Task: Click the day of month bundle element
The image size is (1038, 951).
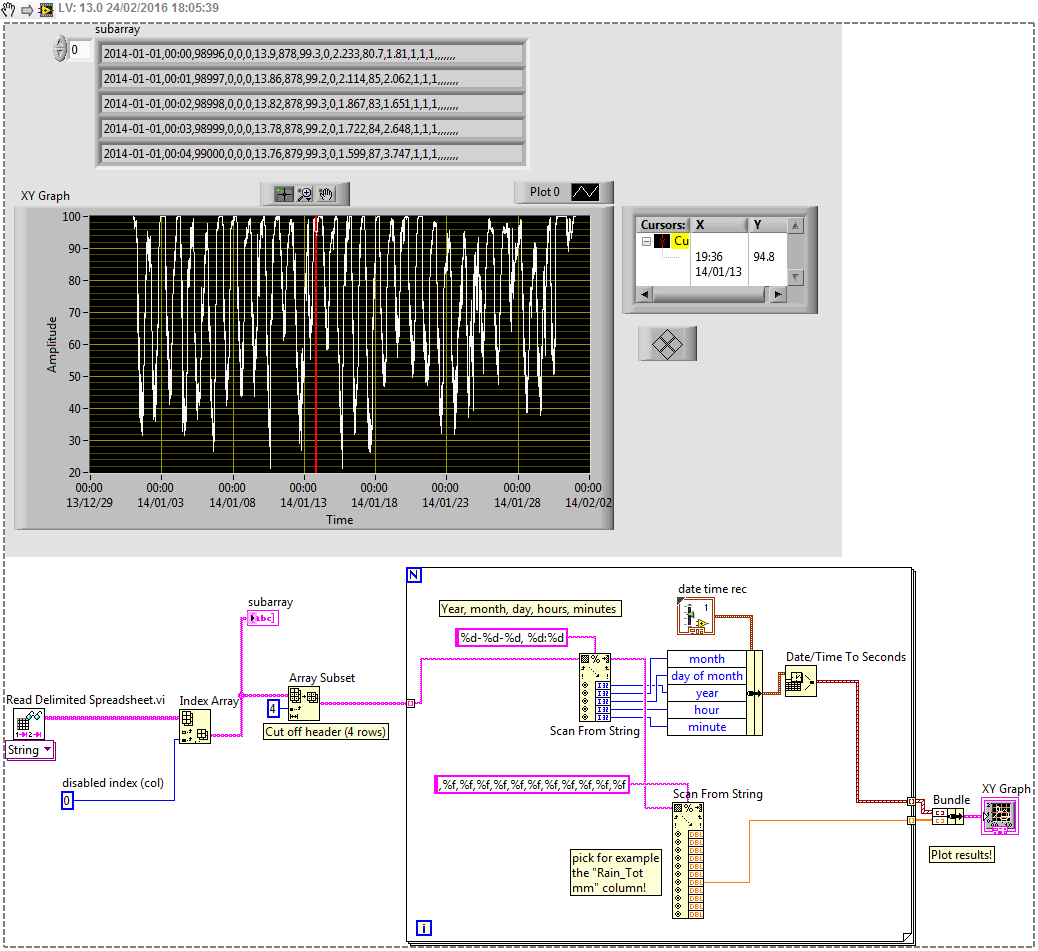Action: (x=706, y=676)
